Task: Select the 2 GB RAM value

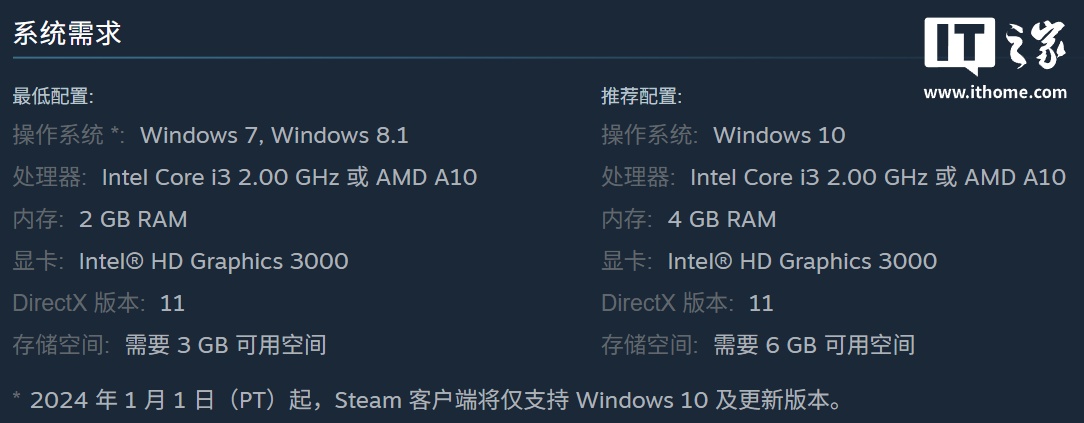Action: 133,220
